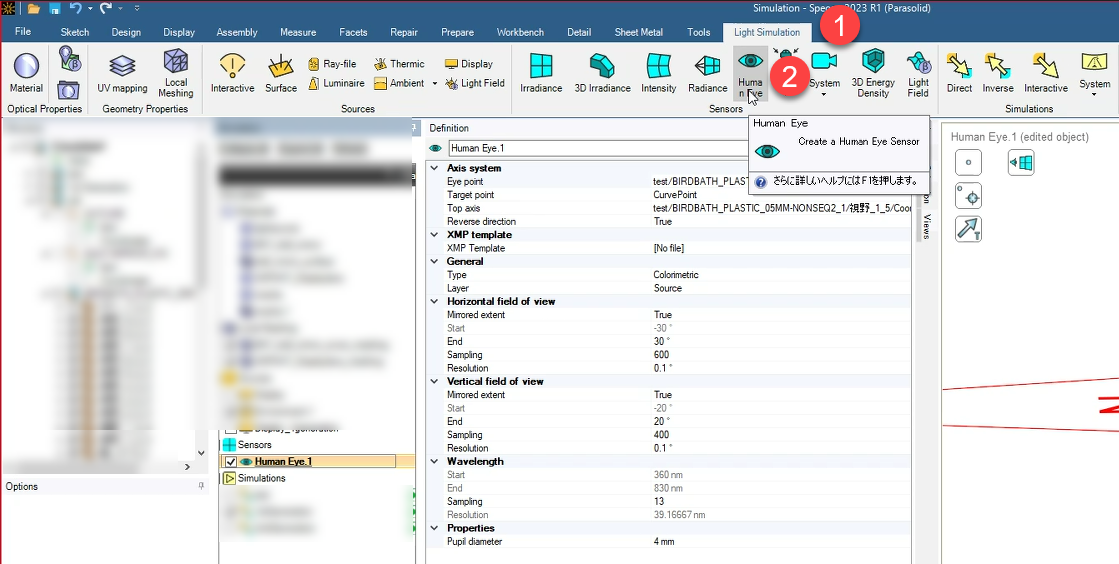The height and width of the screenshot is (564, 1119).
Task: Click the target point picker in viewport
Action: (x=968, y=196)
